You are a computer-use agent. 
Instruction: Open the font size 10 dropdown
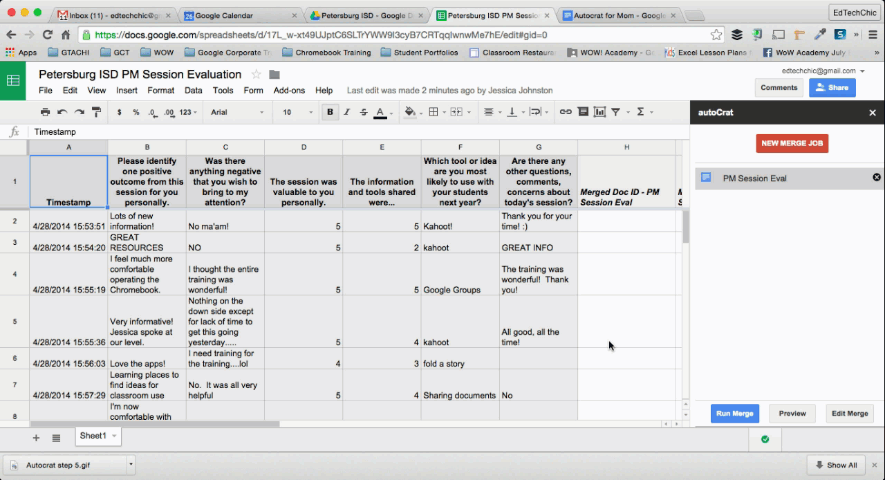click(x=297, y=112)
